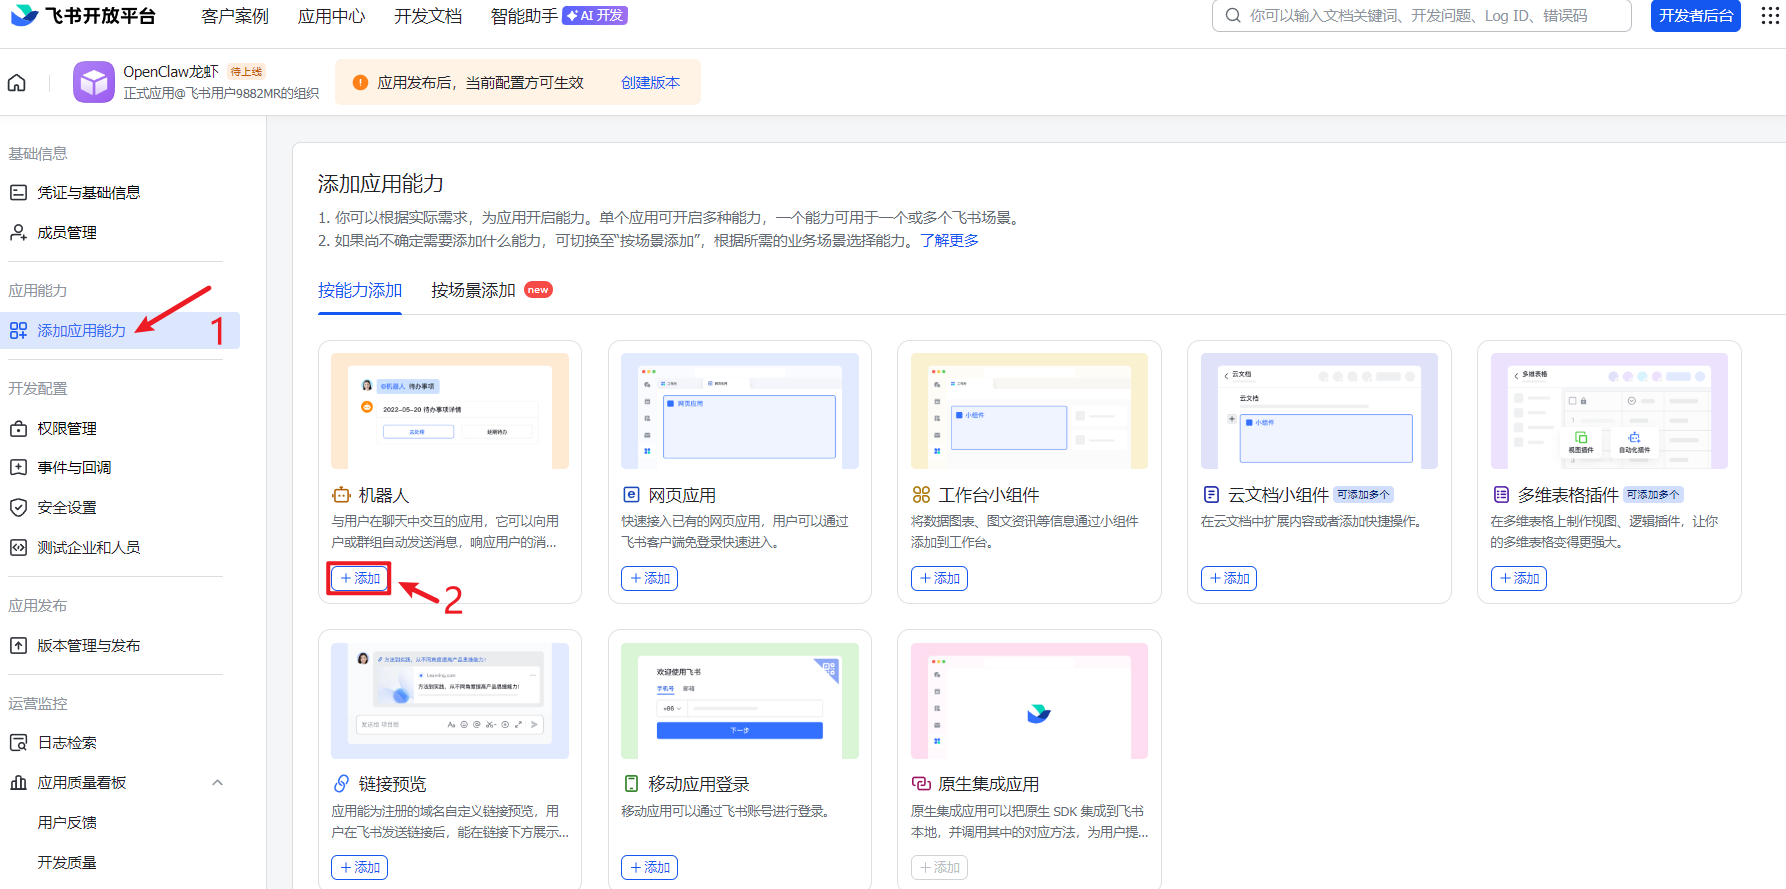Viewport: 1786px width, 889px height.
Task: Click the 工作台小组件 widget icon
Action: (x=921, y=495)
